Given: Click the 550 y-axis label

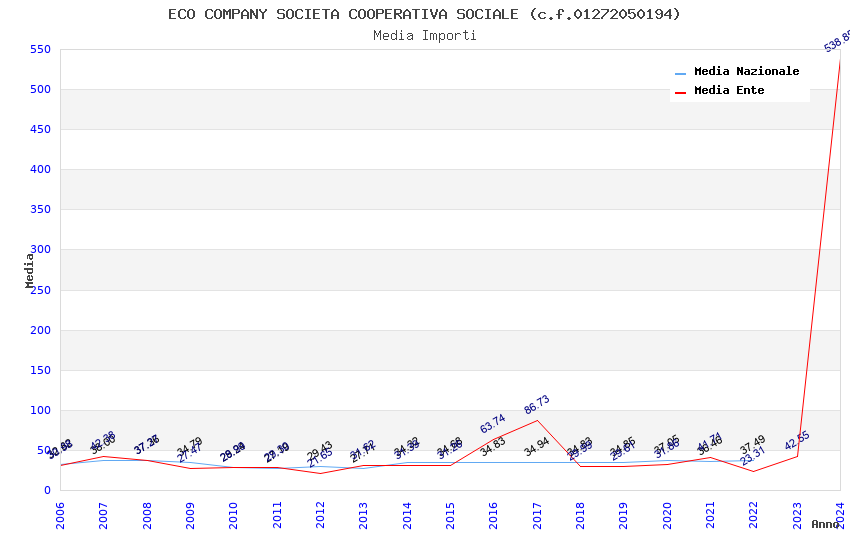Looking at the screenshot, I should 40,49.
